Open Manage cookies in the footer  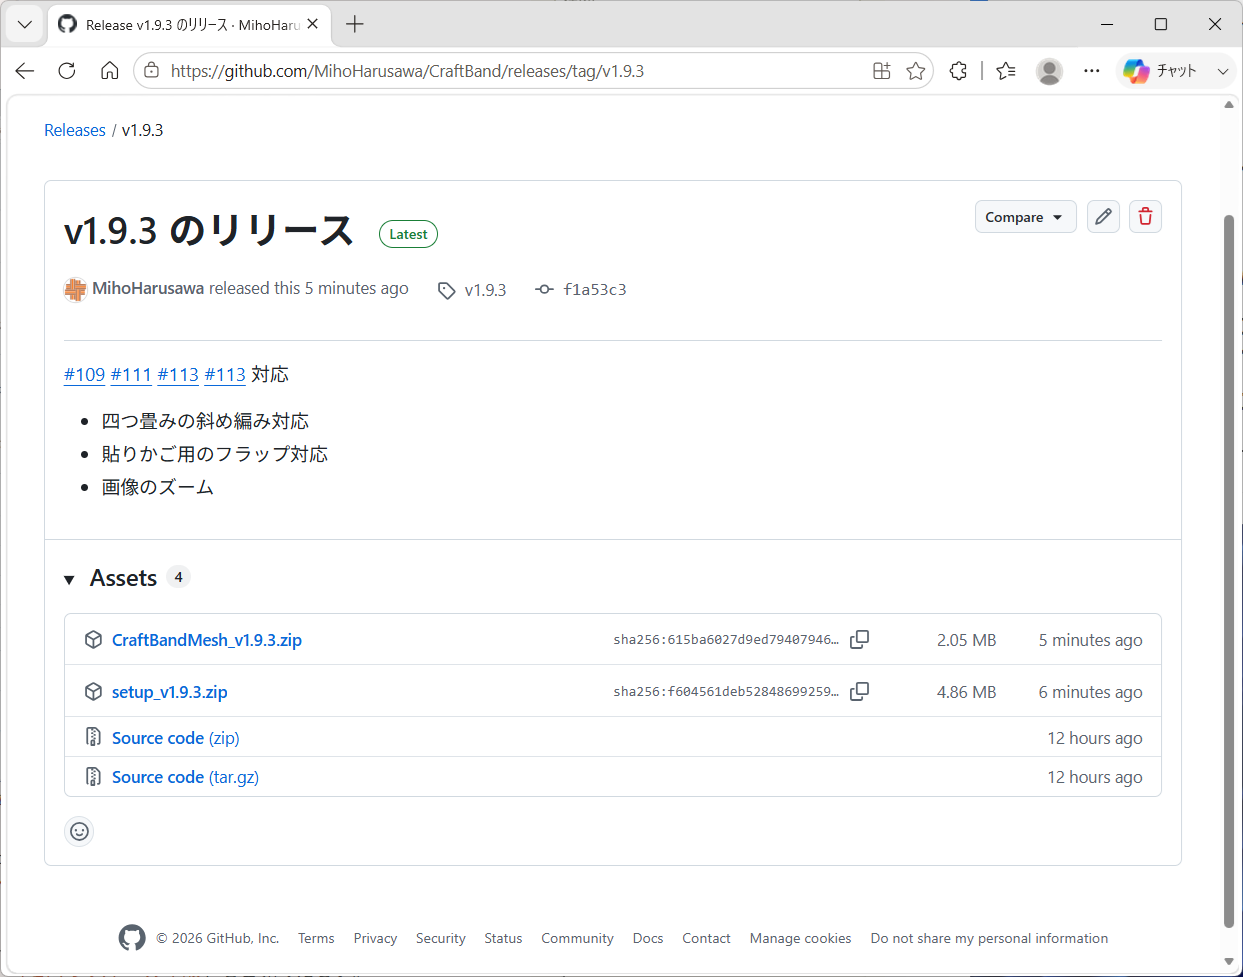coord(801,938)
